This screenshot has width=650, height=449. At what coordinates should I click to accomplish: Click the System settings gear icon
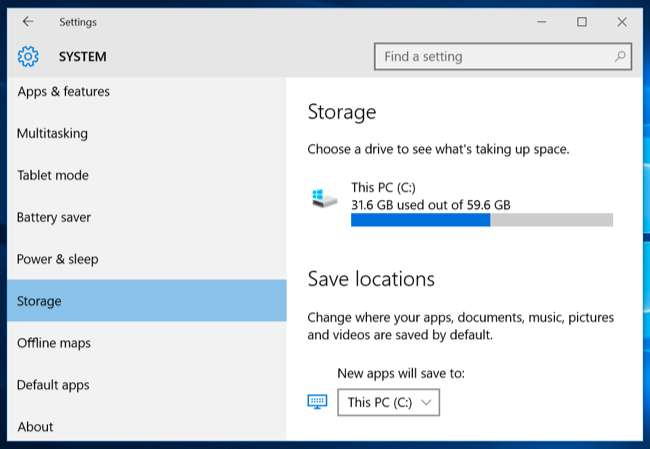pyautogui.click(x=28, y=57)
